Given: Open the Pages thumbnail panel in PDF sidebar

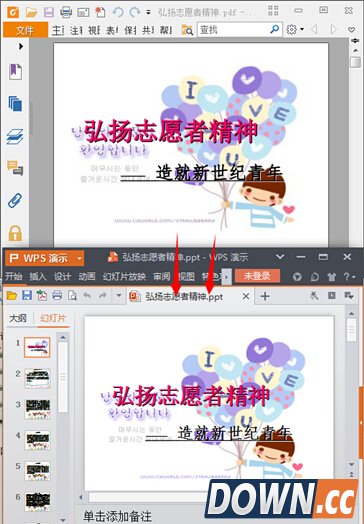Looking at the screenshot, I should tap(15, 104).
